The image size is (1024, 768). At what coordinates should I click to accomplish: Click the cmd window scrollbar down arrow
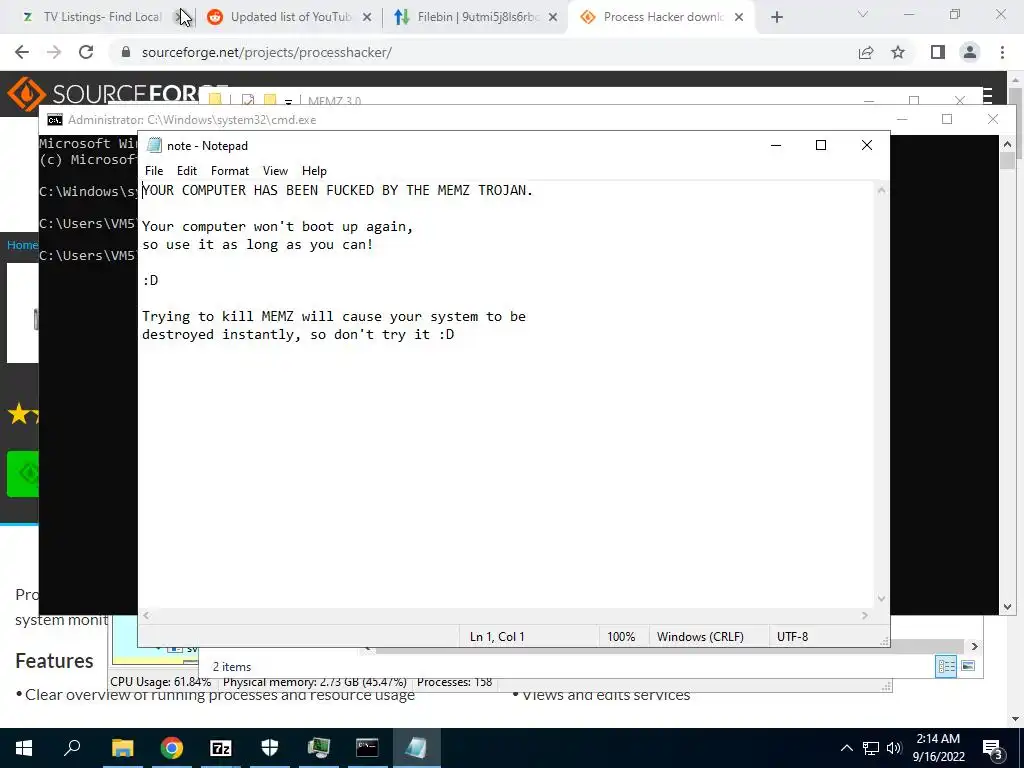pyautogui.click(x=1007, y=607)
